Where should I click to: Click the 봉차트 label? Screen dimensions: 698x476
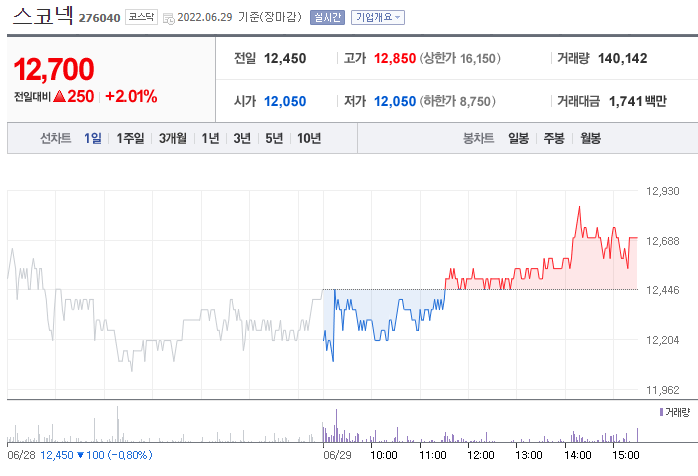[479, 138]
